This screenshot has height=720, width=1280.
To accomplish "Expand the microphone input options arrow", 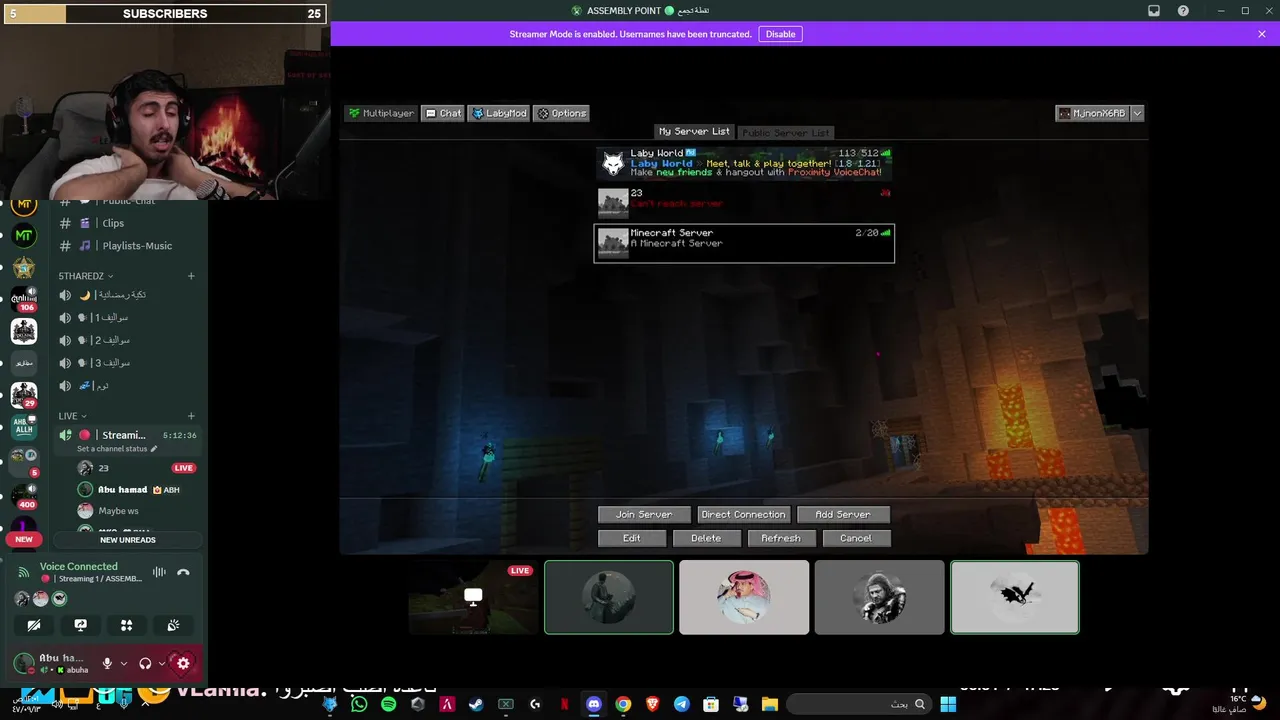I will coord(124,663).
